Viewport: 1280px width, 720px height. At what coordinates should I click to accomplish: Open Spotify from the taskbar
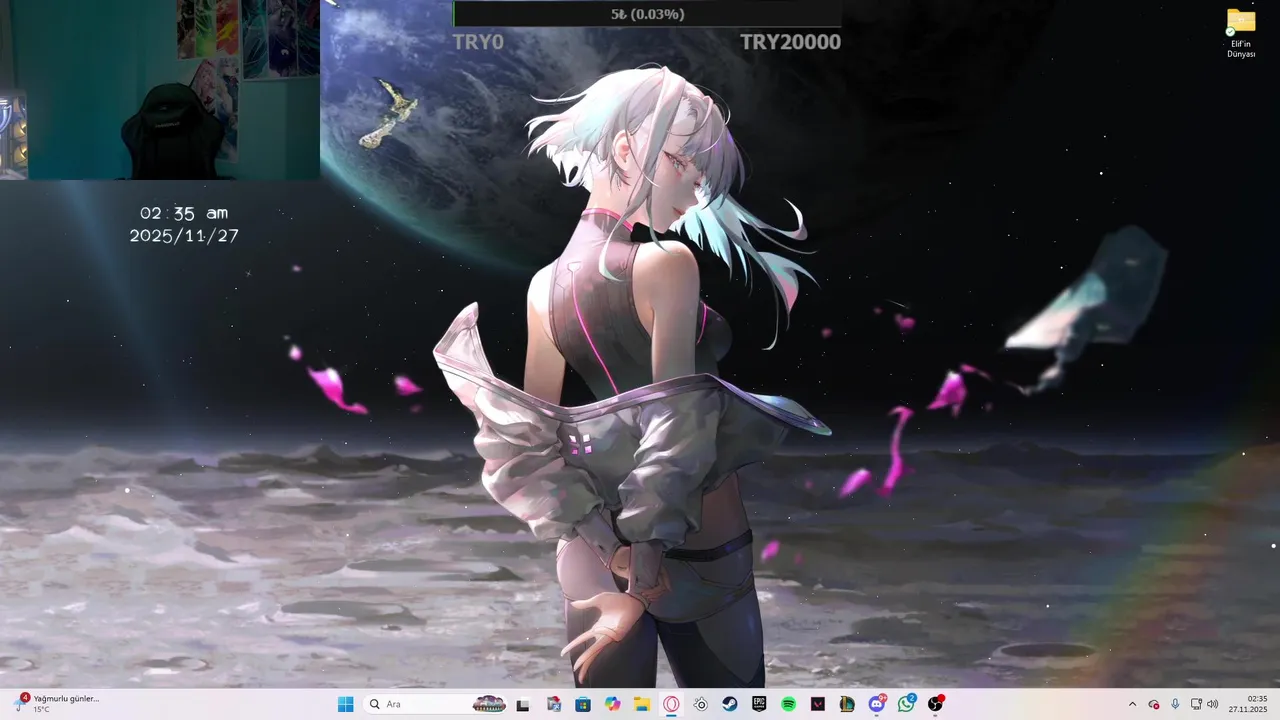point(788,704)
